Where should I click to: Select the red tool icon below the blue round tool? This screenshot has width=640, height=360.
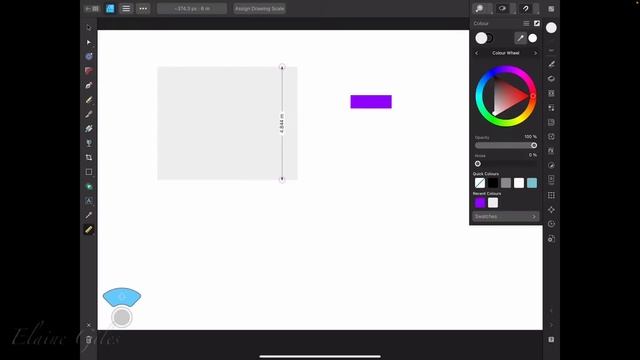click(89, 71)
